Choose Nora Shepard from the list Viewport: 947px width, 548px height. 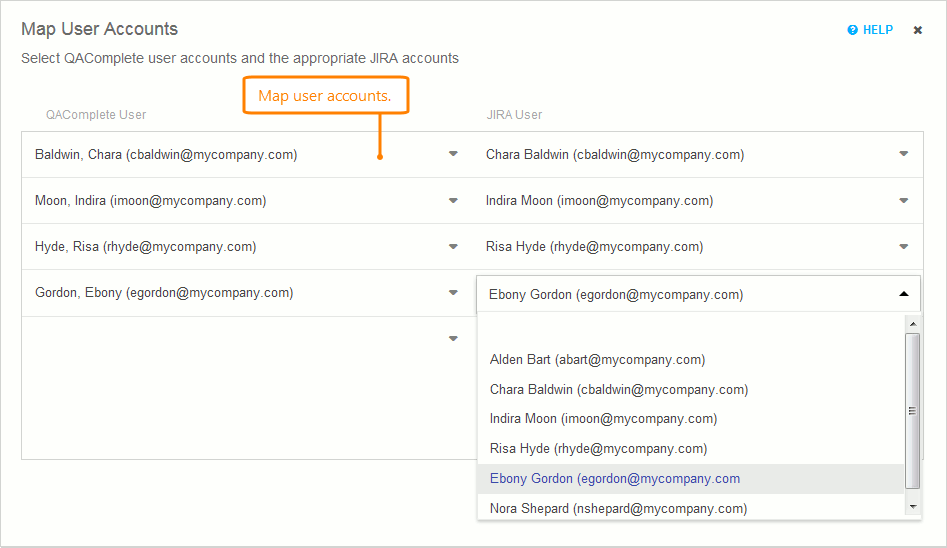click(618, 509)
